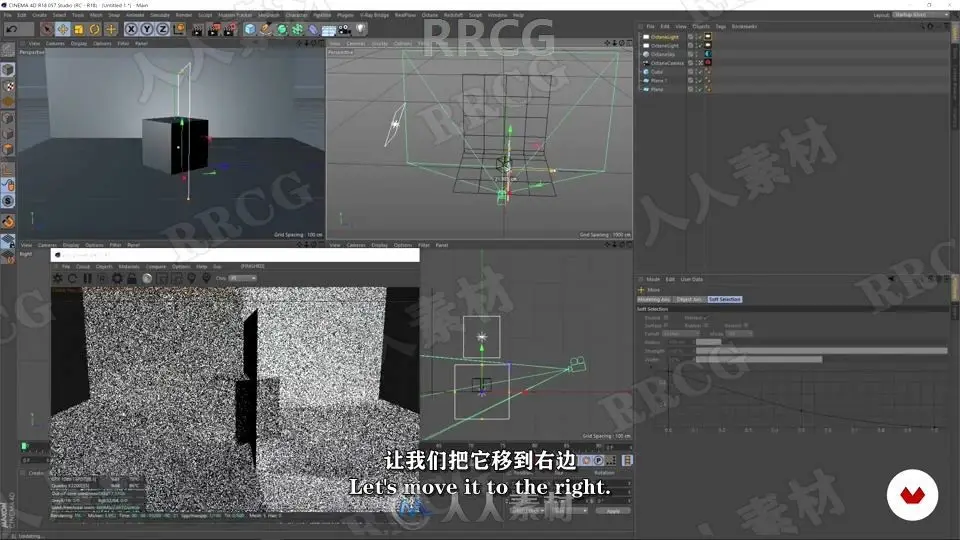Adjust the Strength slider in Soft Selection

(822, 351)
